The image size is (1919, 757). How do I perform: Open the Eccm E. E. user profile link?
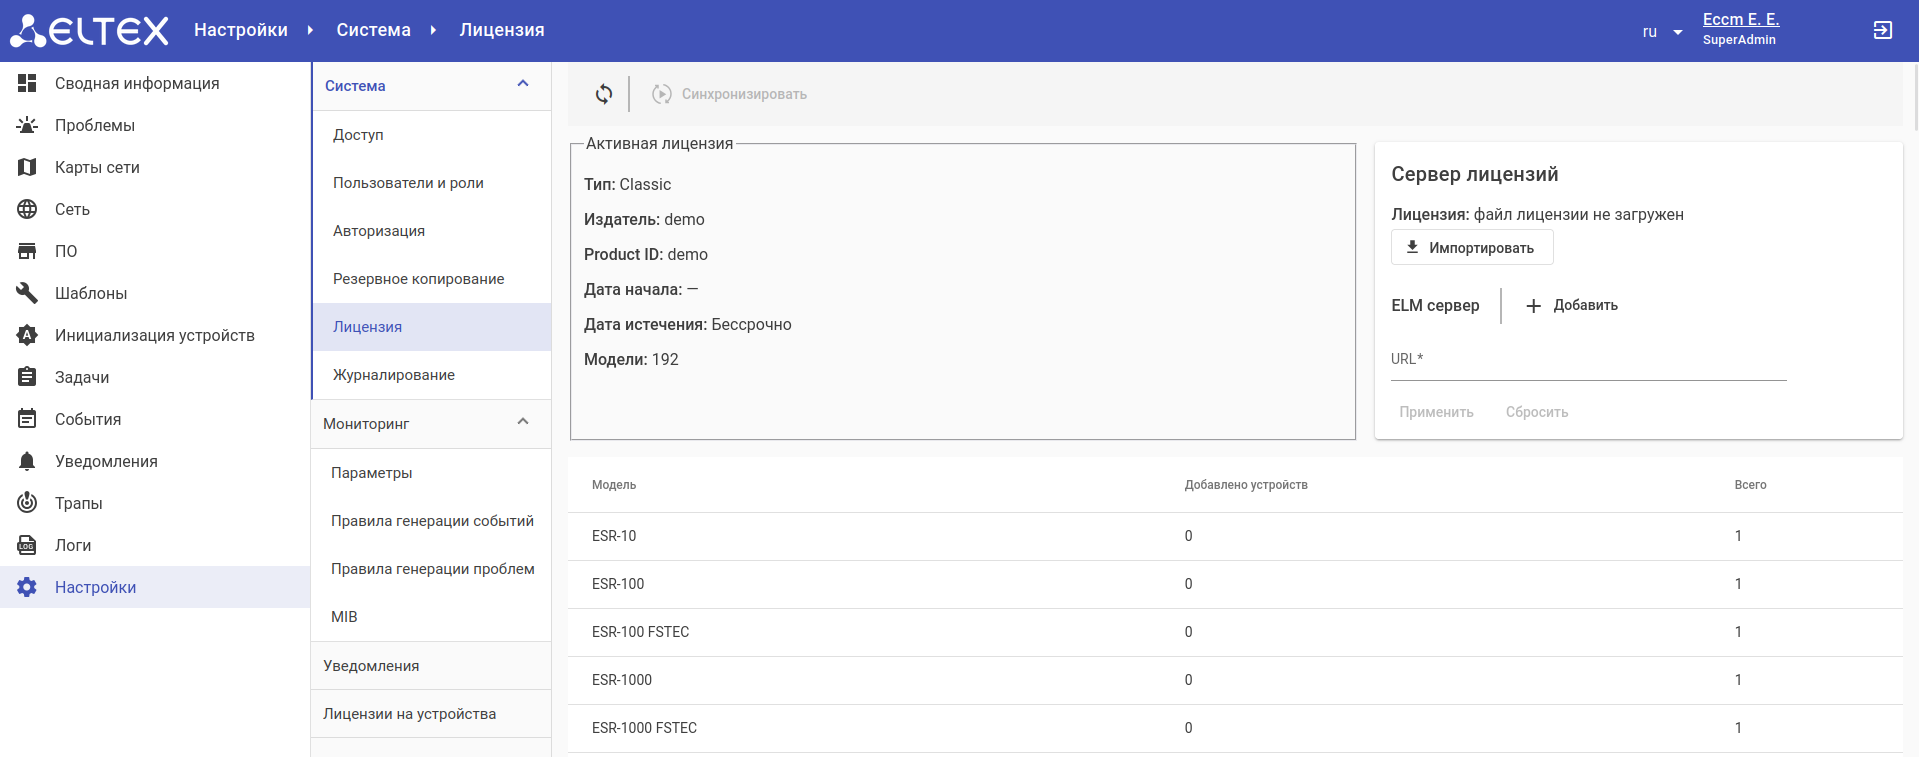(1740, 20)
